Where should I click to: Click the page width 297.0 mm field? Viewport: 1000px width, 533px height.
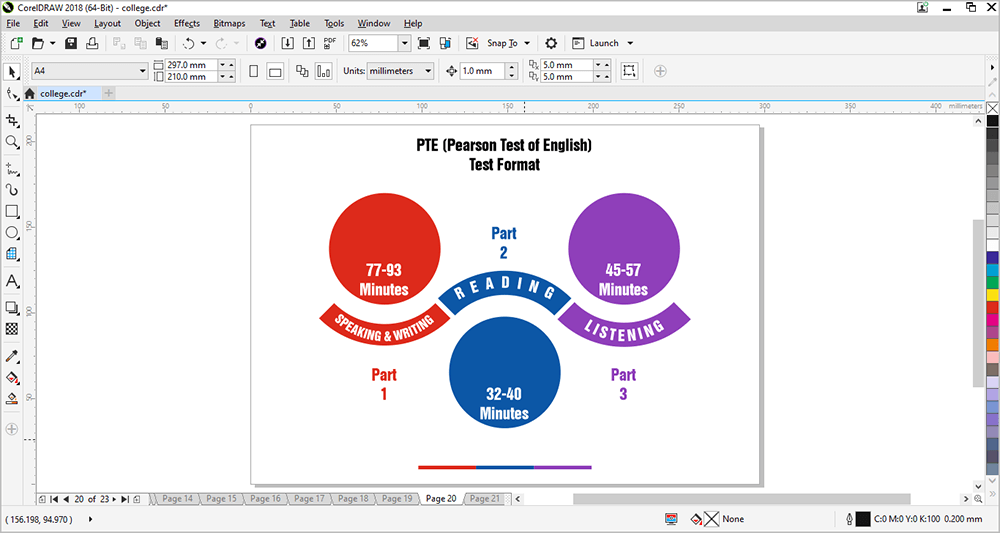(x=191, y=65)
